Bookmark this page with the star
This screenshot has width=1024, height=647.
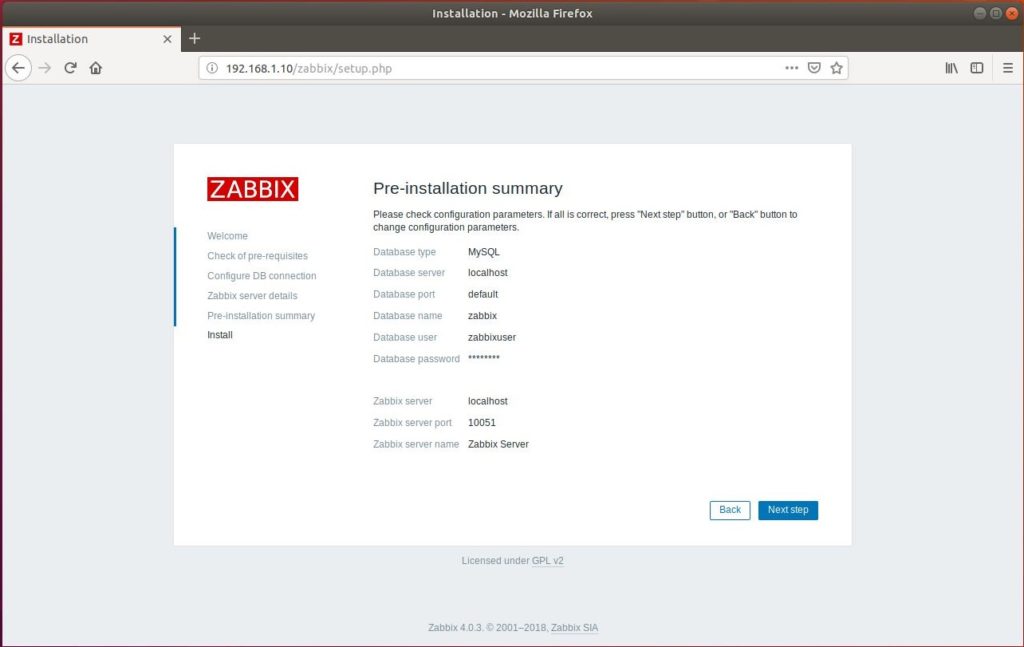[837, 68]
